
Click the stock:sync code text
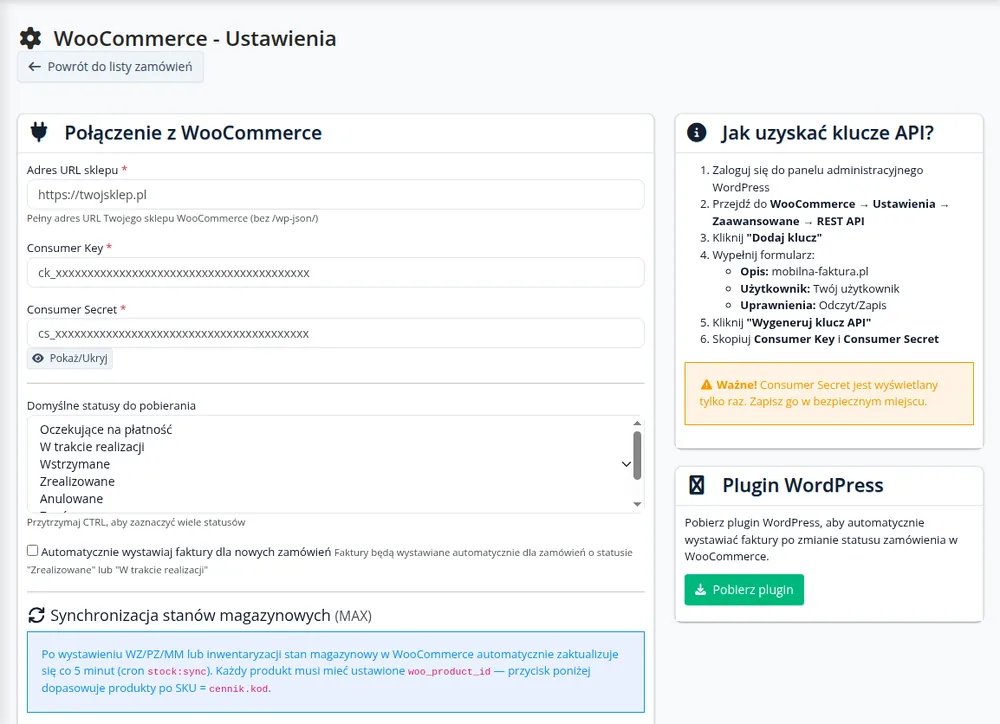pos(177,671)
